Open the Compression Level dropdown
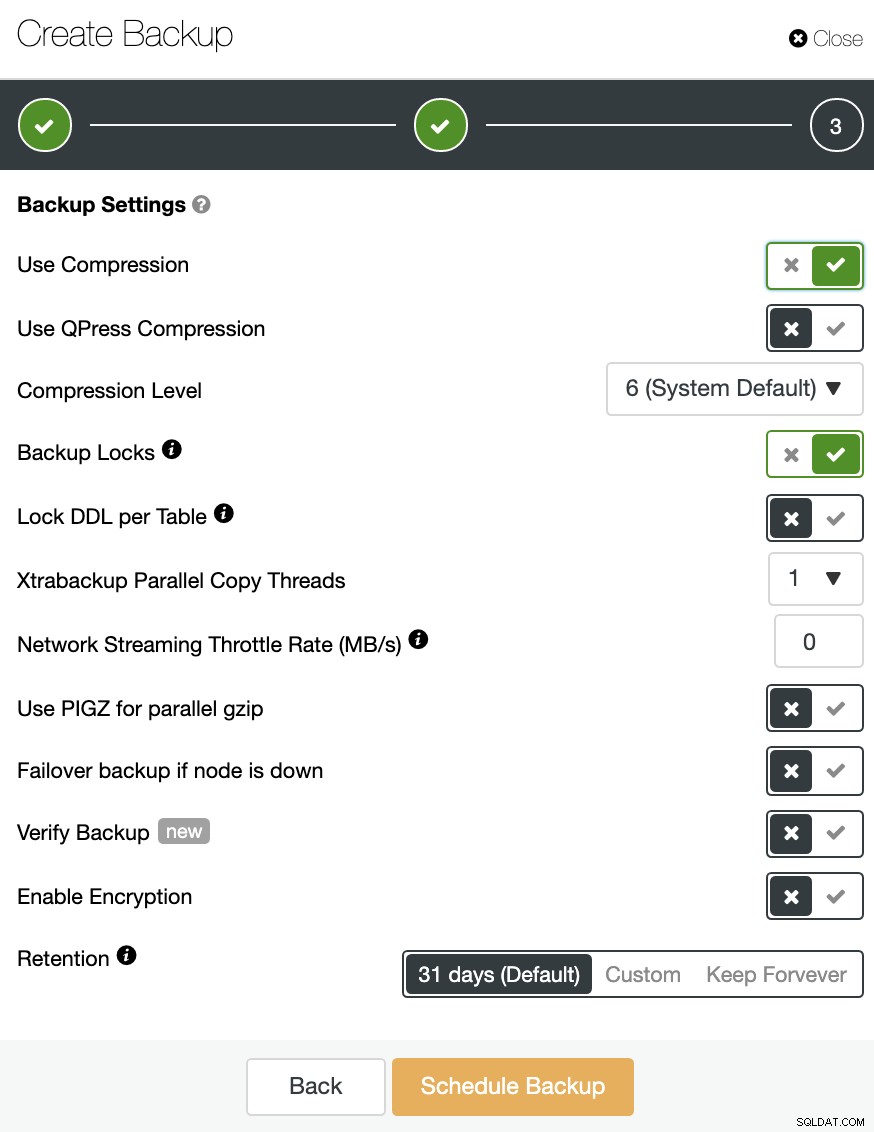The height and width of the screenshot is (1132, 874). 735,389
